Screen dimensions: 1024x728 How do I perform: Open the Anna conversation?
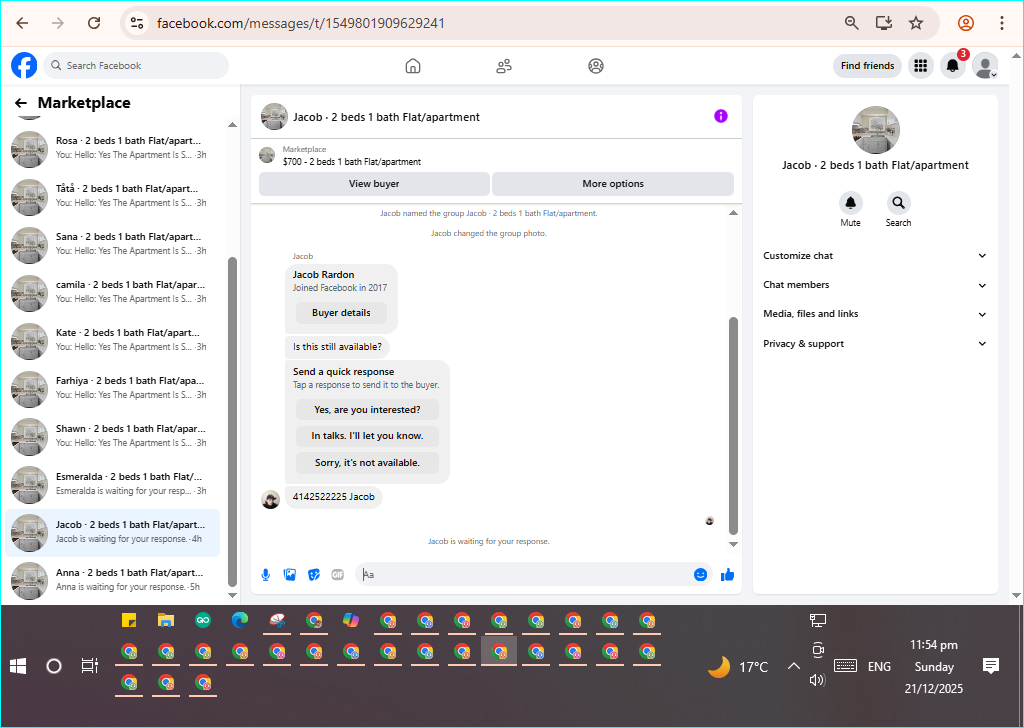click(x=112, y=580)
